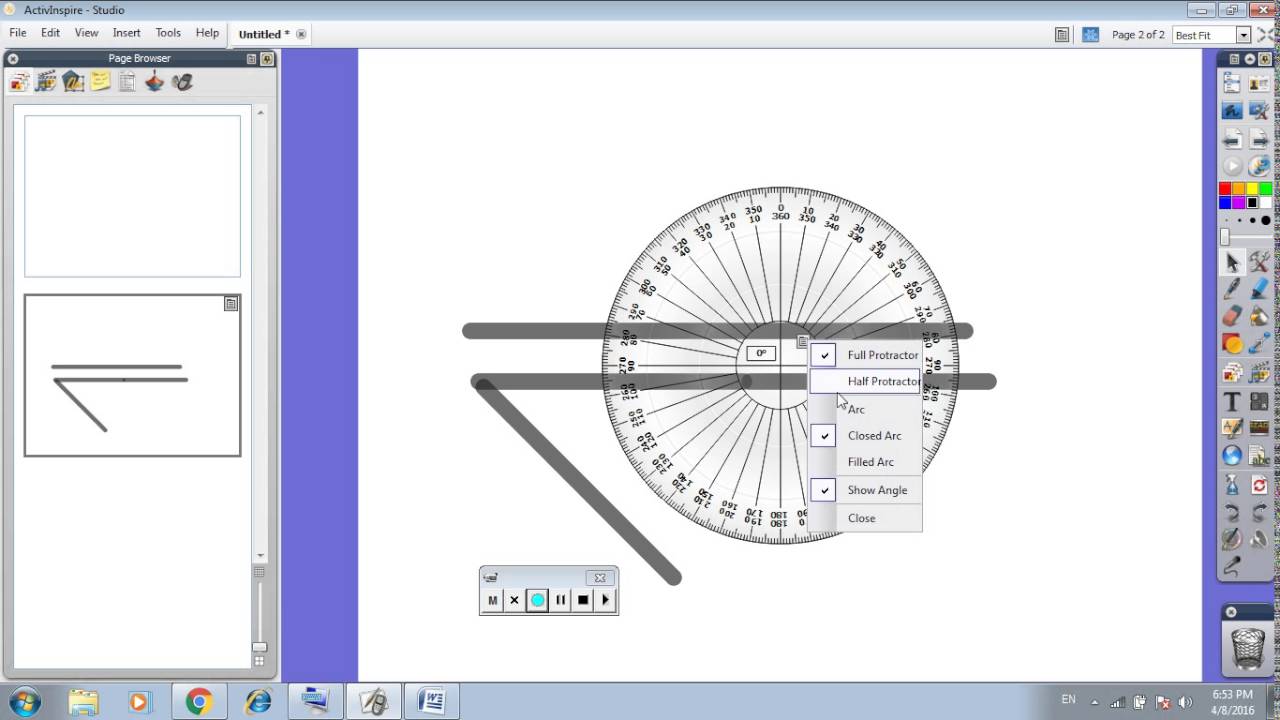Open the Action Browser spinning top icon

point(154,82)
